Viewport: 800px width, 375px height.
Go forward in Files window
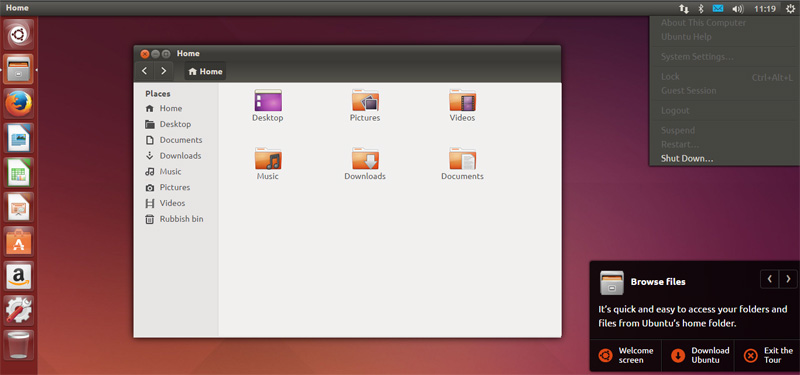(163, 71)
